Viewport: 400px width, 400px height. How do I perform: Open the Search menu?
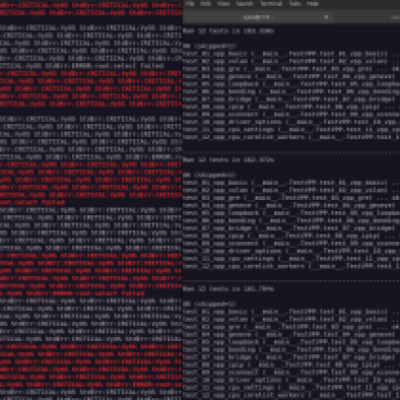pos(245,4)
